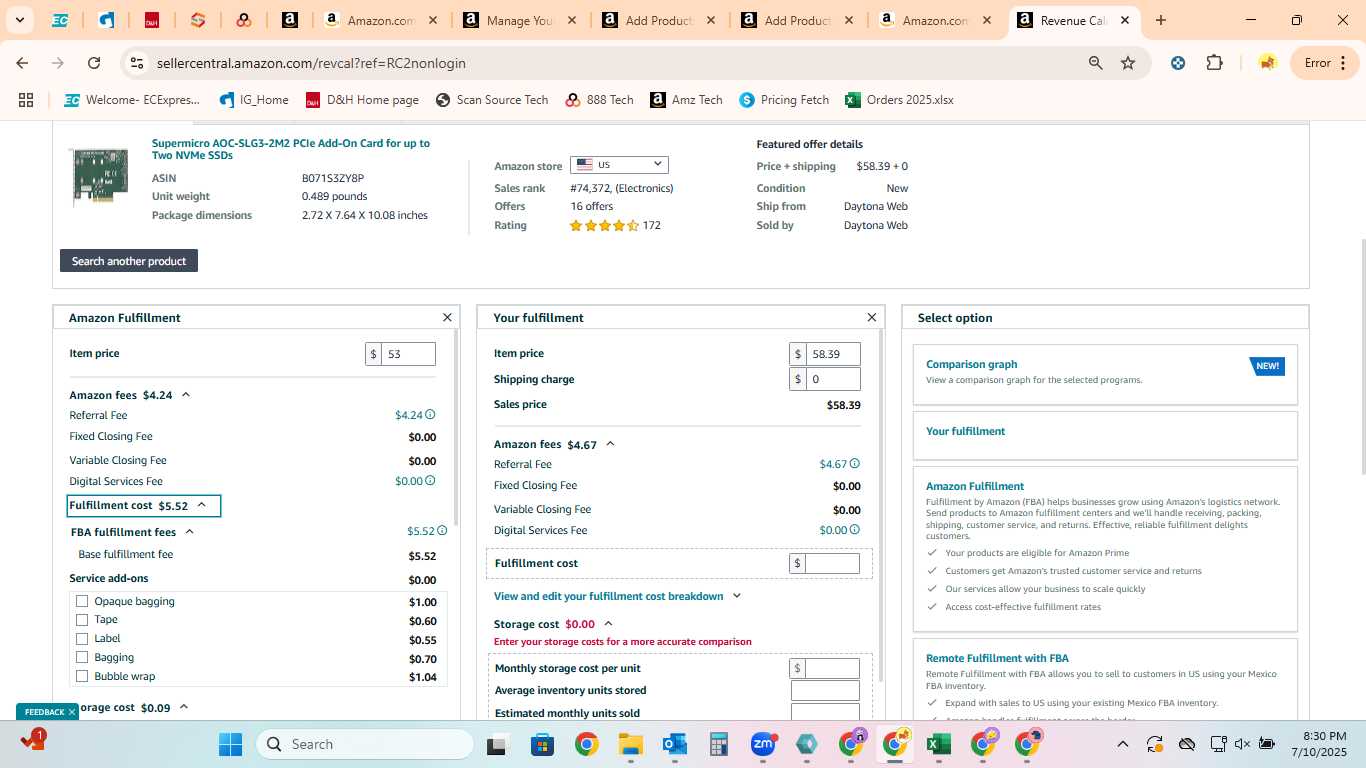Open Windows Start menu

coord(230,744)
